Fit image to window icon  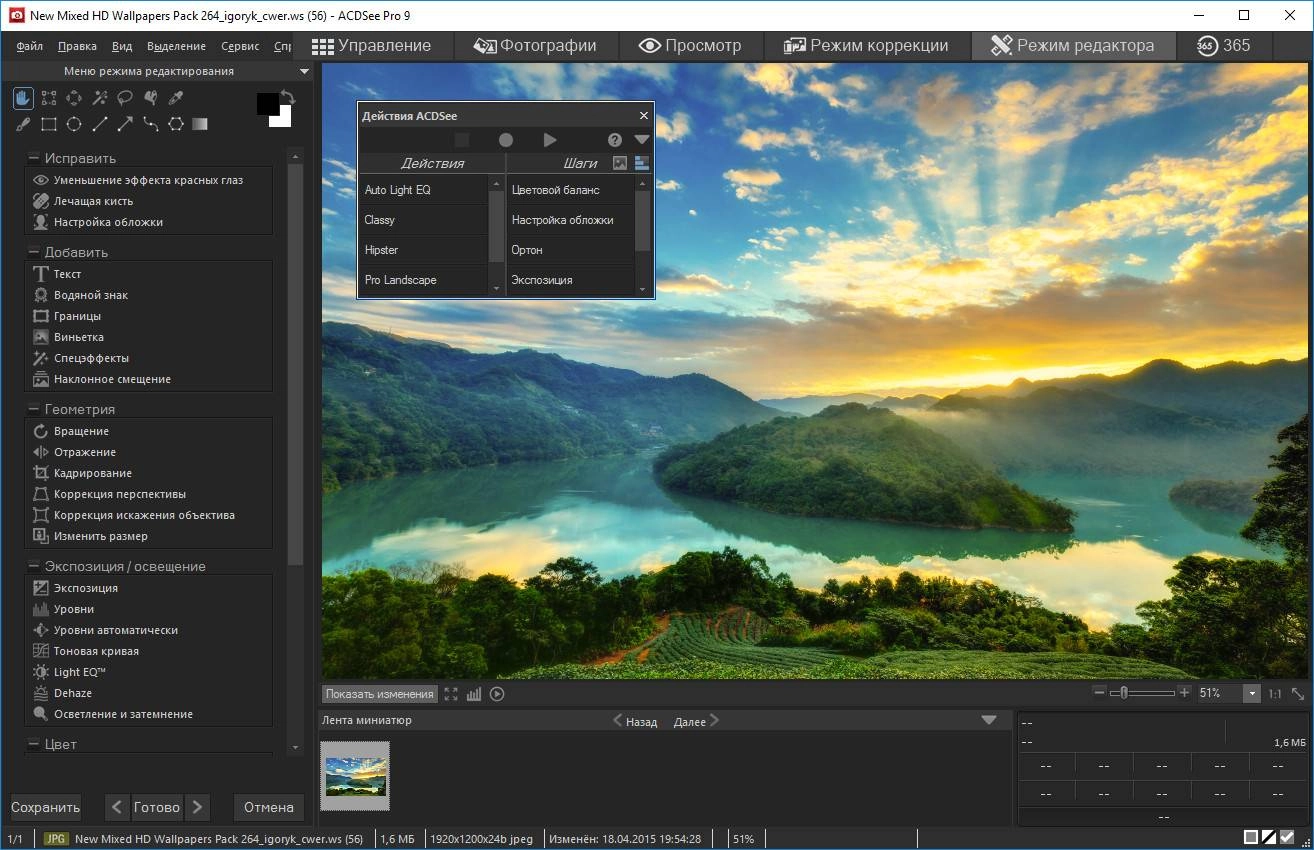tap(1299, 693)
